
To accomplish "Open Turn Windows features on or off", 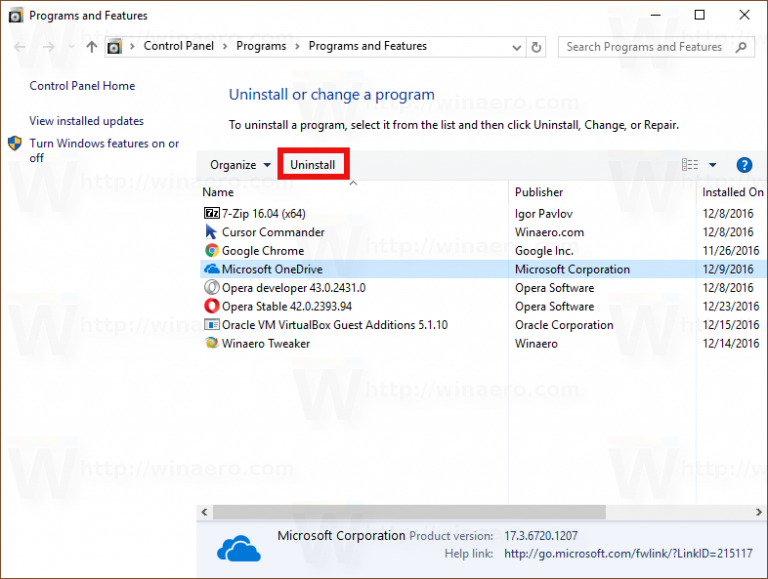I will [104, 150].
